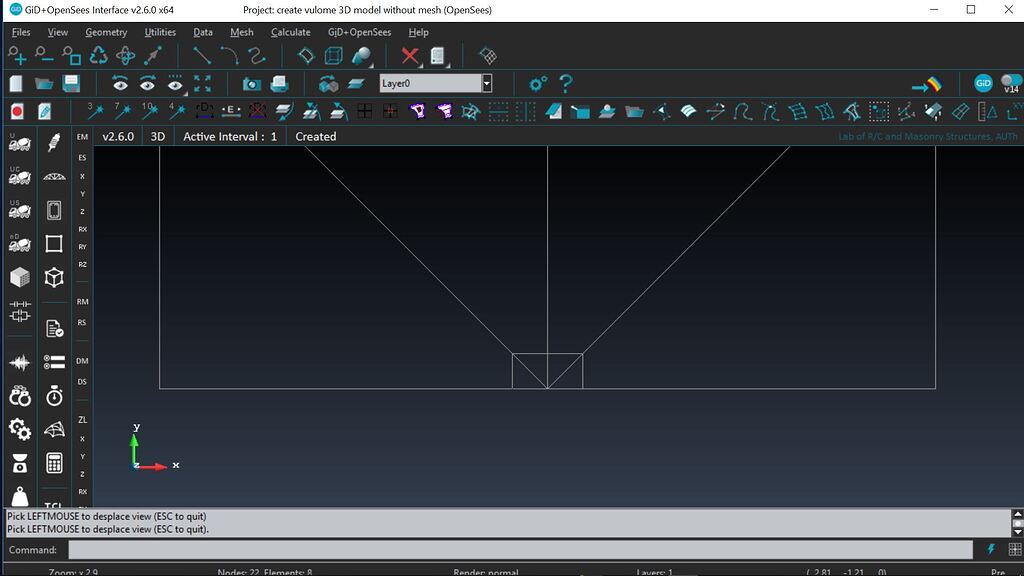Select the Create line tool
Image resolution: width=1024 pixels, height=576 pixels.
click(x=202, y=56)
